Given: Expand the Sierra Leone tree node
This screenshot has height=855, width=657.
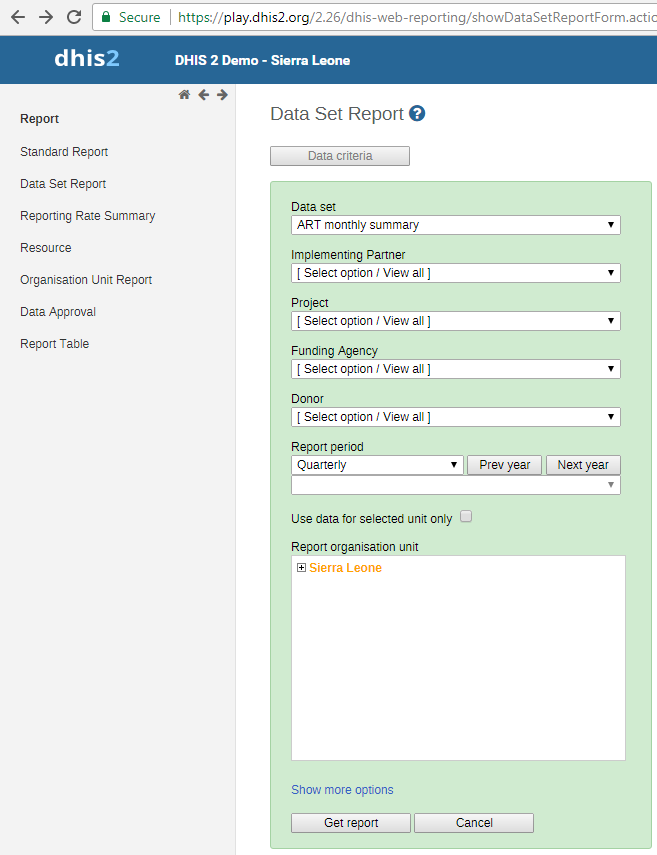Looking at the screenshot, I should coord(301,568).
